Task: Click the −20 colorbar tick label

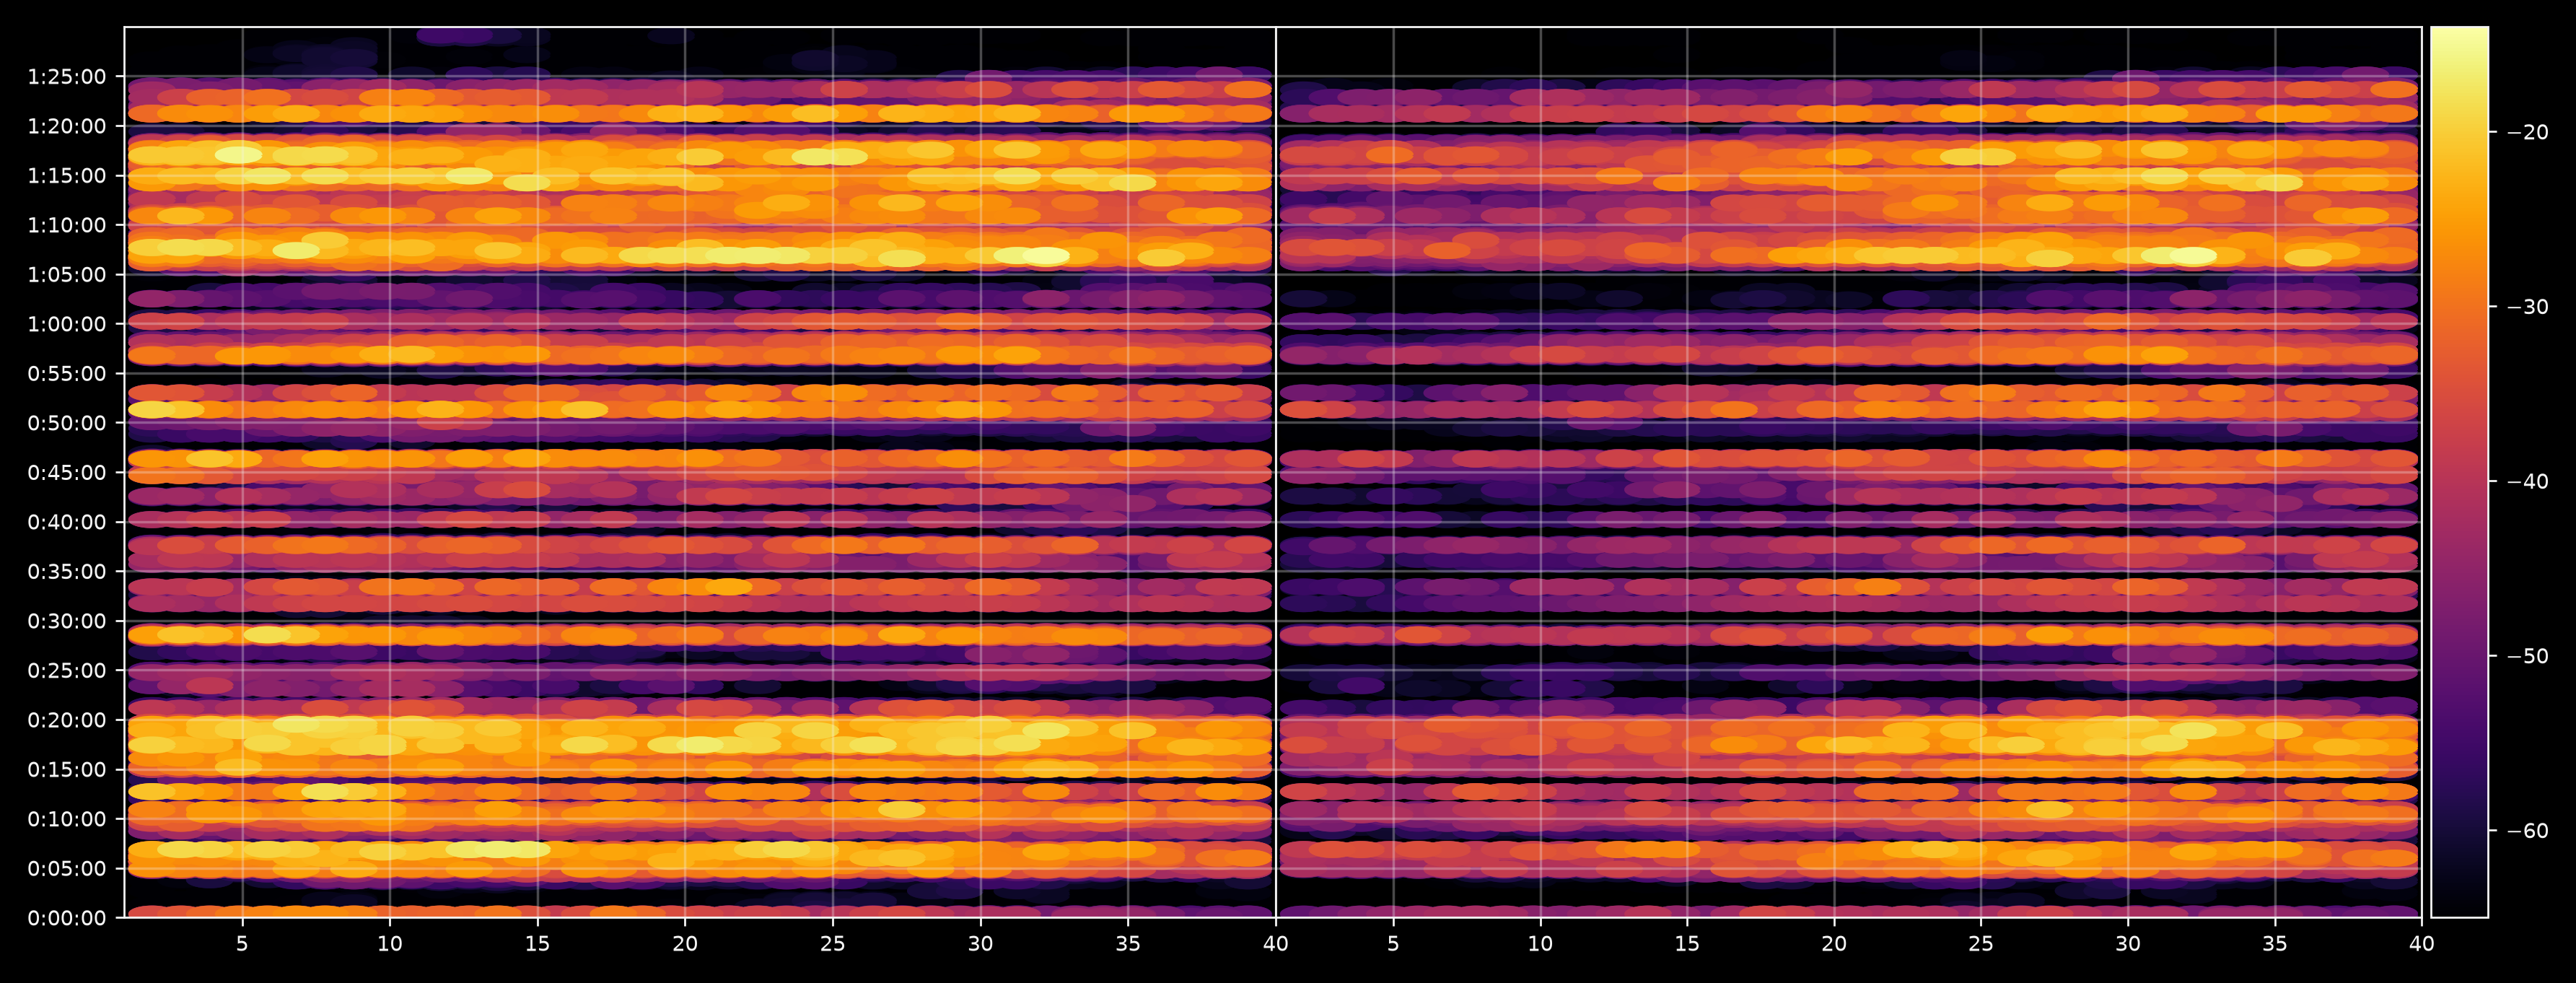Action: [x=2528, y=132]
